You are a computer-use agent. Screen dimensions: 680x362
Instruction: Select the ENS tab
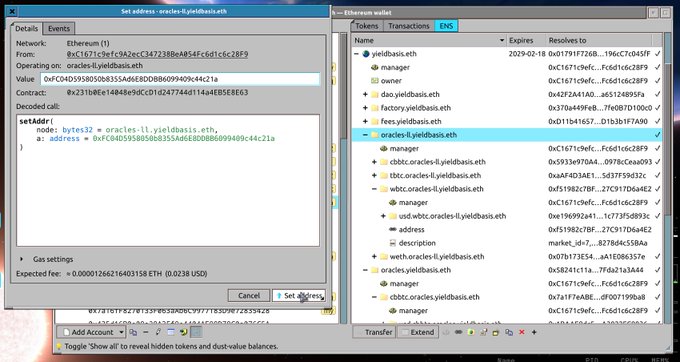pos(446,26)
